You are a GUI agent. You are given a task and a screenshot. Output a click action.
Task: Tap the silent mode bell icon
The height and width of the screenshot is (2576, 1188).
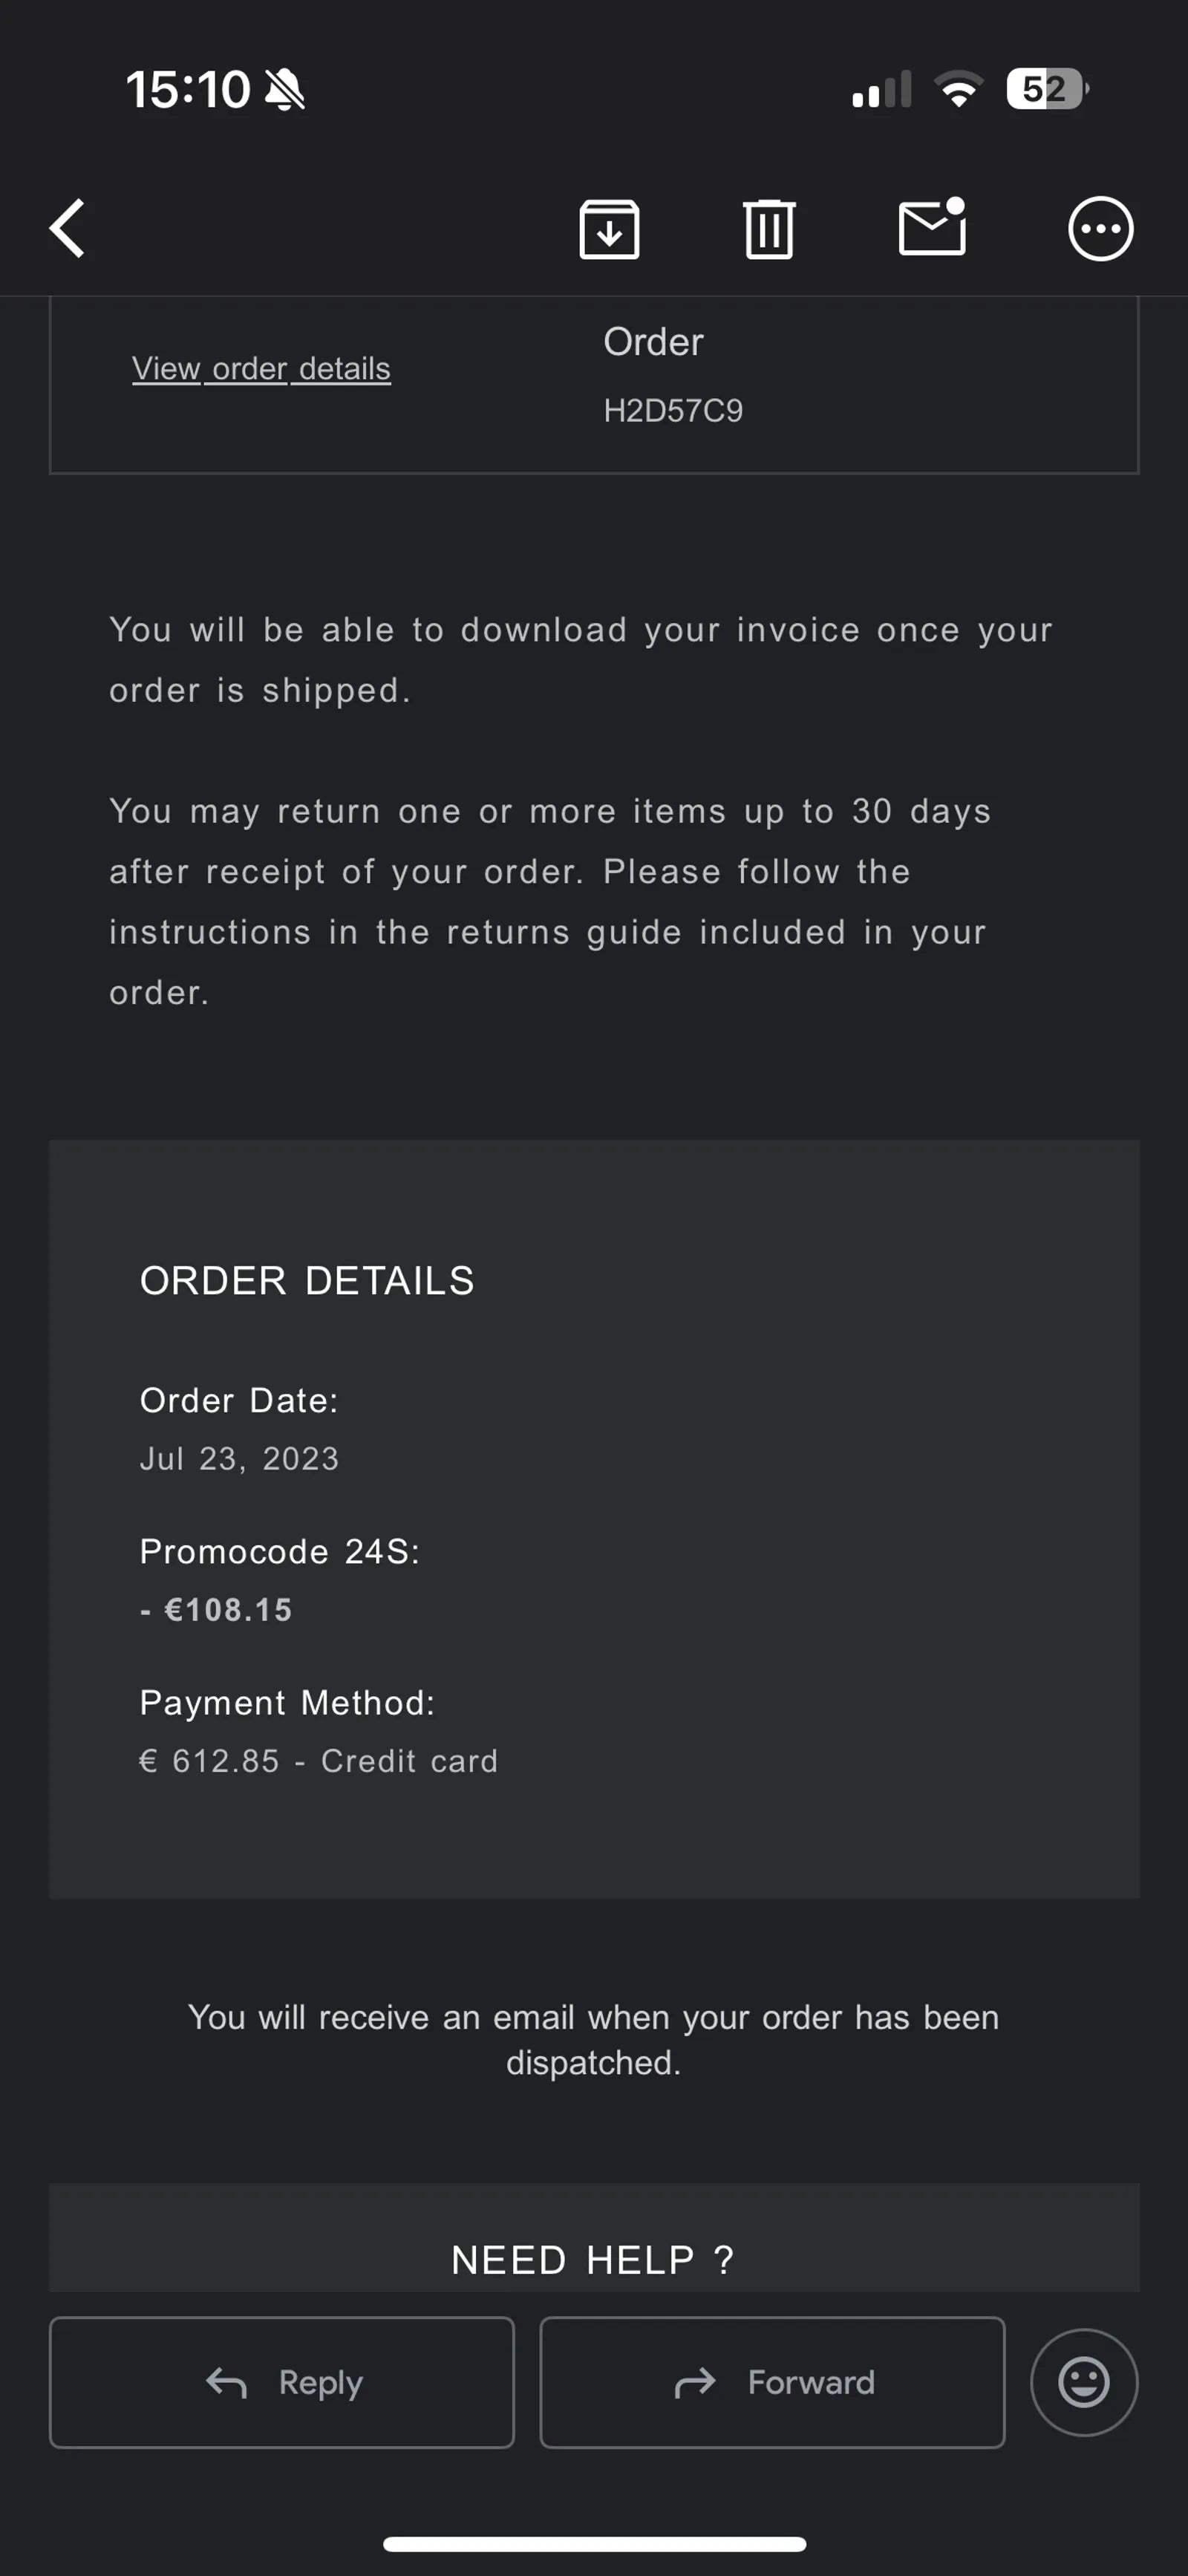point(285,90)
